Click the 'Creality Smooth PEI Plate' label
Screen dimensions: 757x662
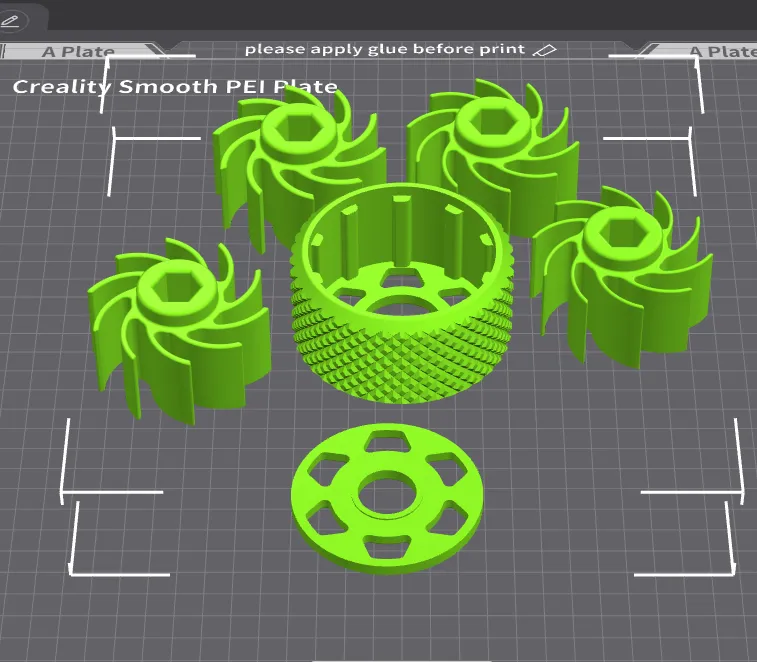[x=175, y=87]
